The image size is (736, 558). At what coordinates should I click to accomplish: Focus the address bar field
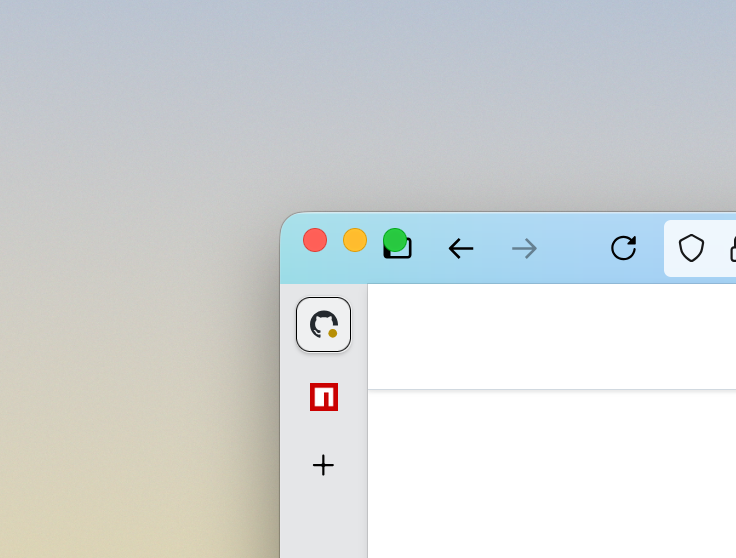[700, 248]
